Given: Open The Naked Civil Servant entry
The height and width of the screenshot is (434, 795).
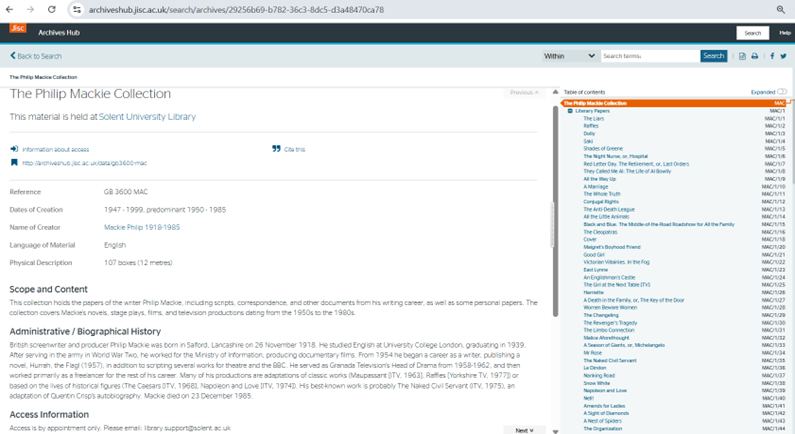Looking at the screenshot, I should [x=609, y=360].
